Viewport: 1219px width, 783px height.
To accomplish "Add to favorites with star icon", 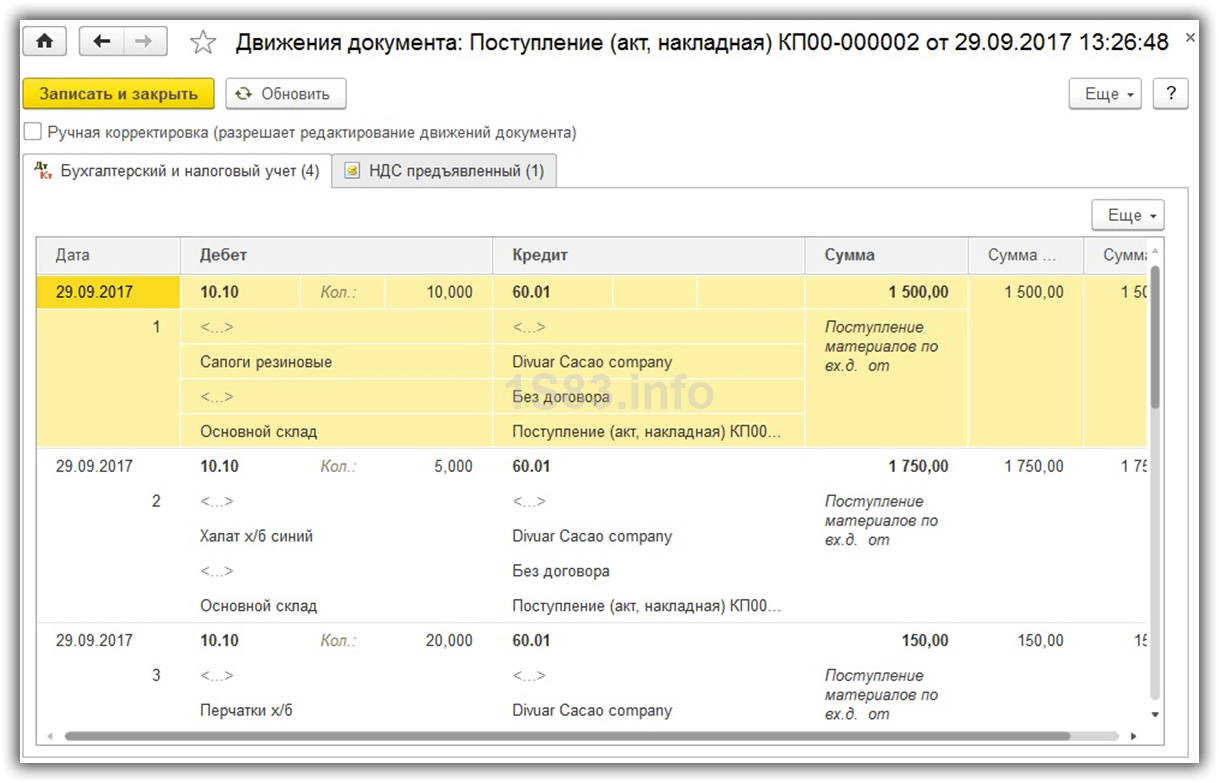I will (203, 42).
